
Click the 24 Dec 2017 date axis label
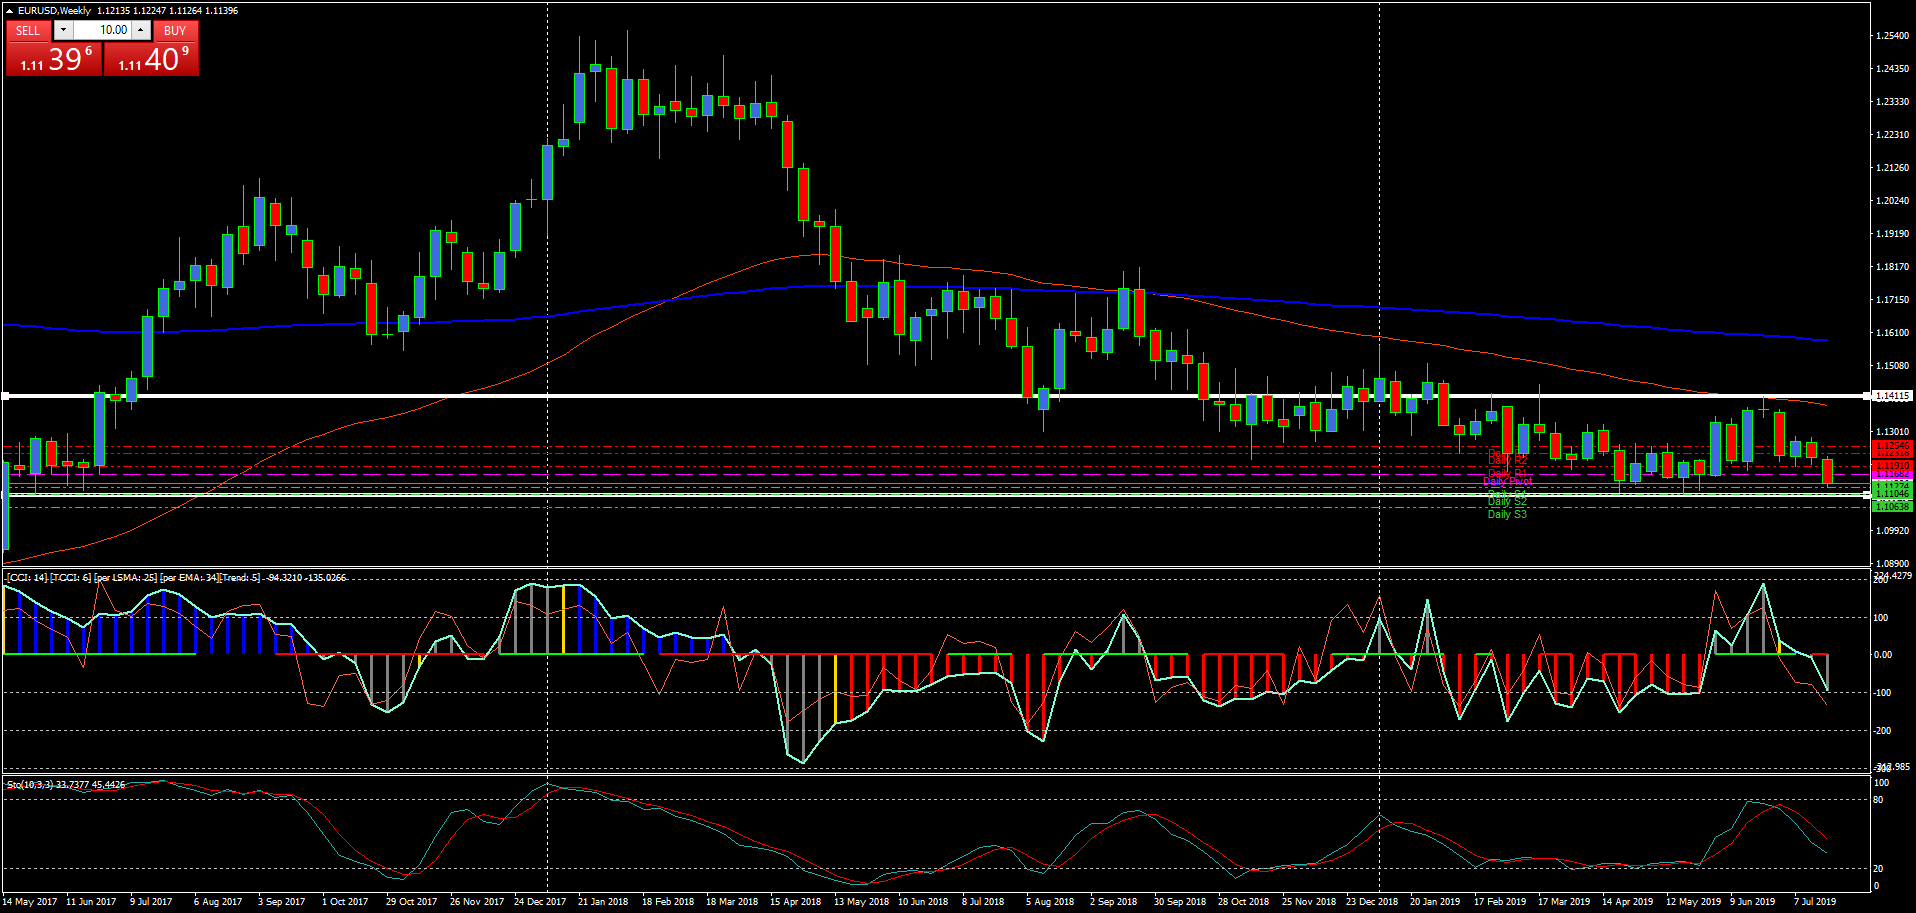point(541,901)
